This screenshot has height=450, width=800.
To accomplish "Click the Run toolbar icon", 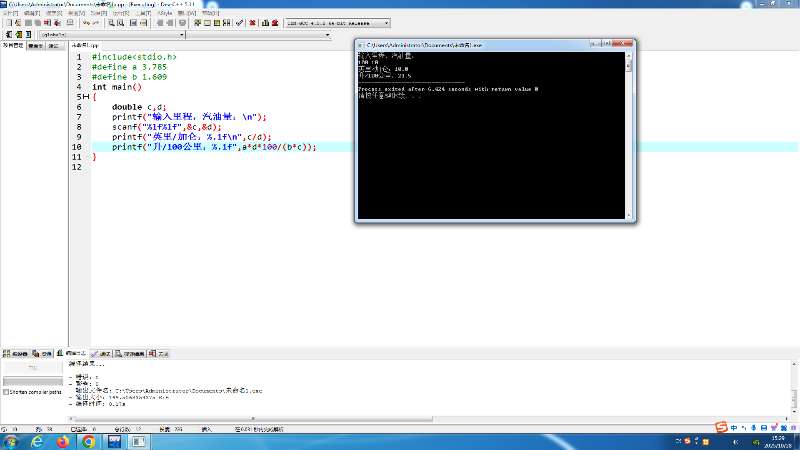I will click(x=207, y=23).
